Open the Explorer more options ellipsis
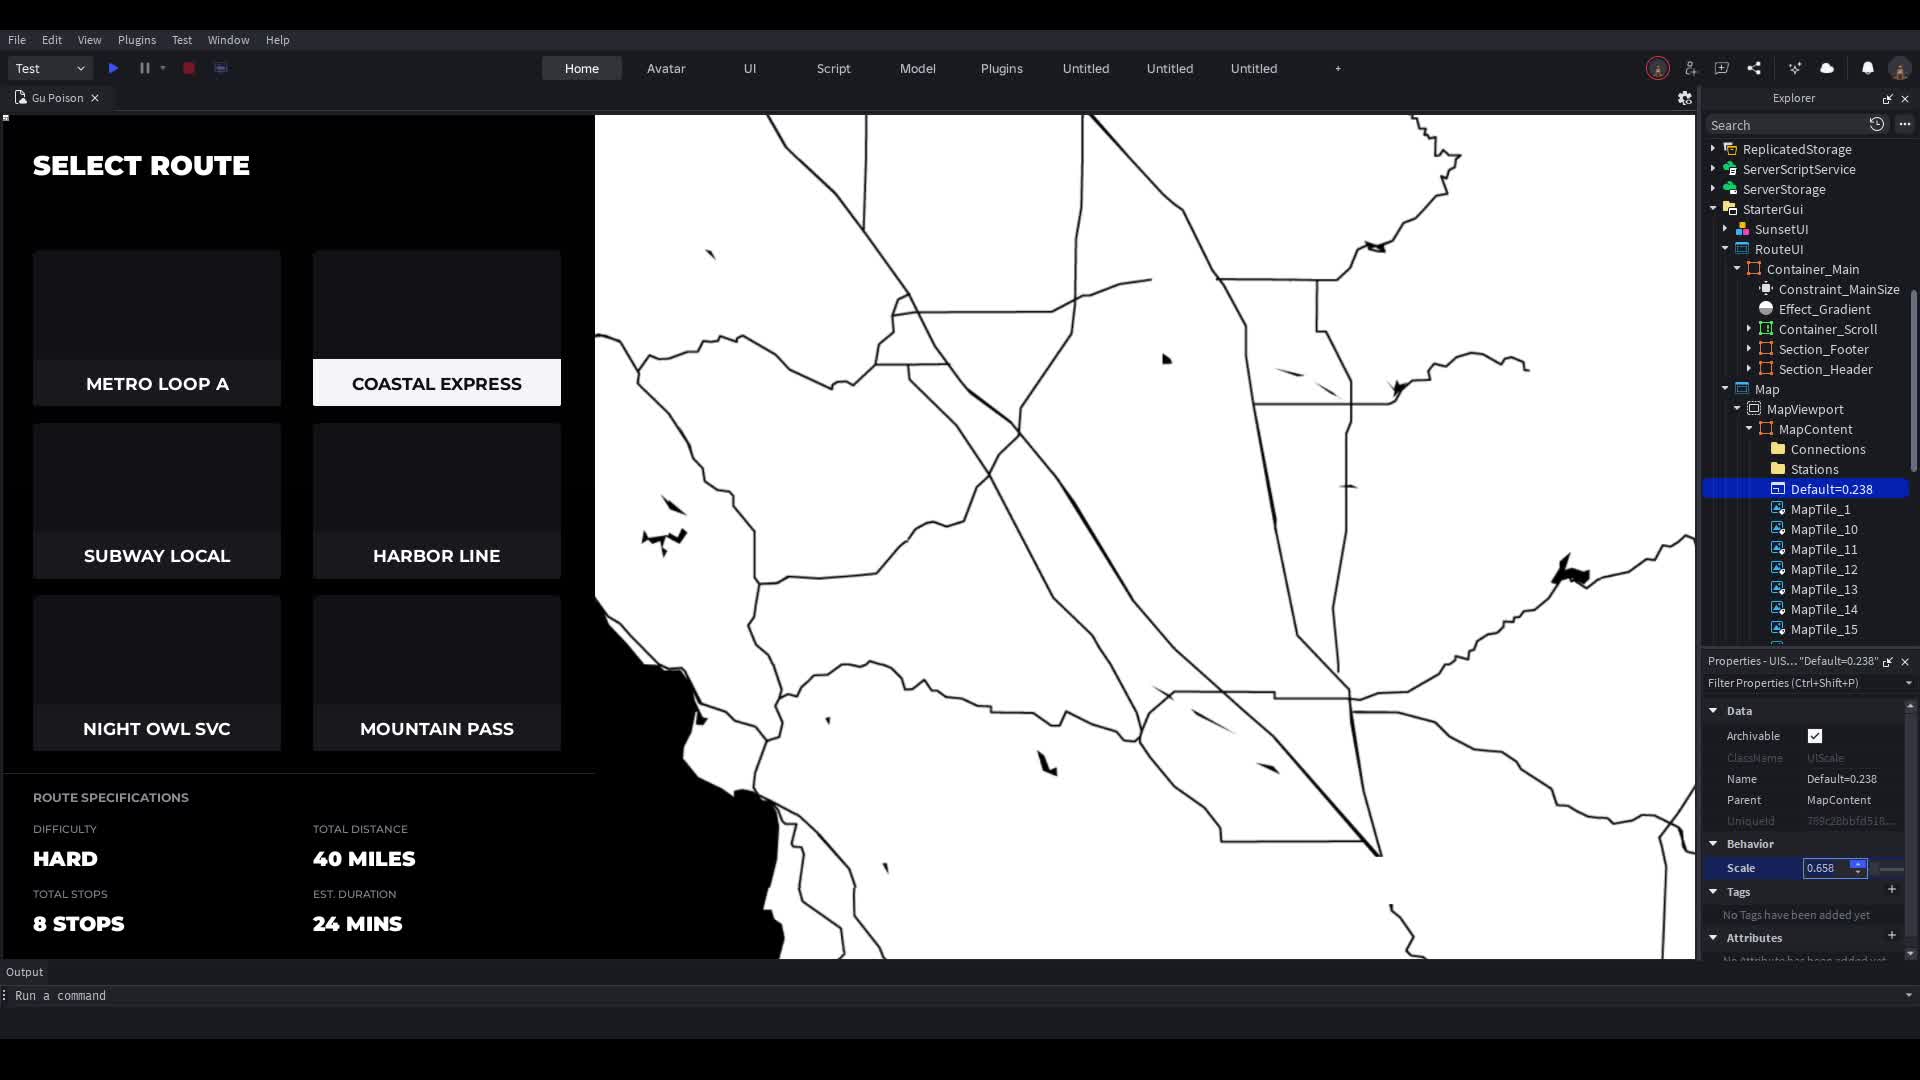Image resolution: width=1920 pixels, height=1080 pixels. [x=1905, y=124]
